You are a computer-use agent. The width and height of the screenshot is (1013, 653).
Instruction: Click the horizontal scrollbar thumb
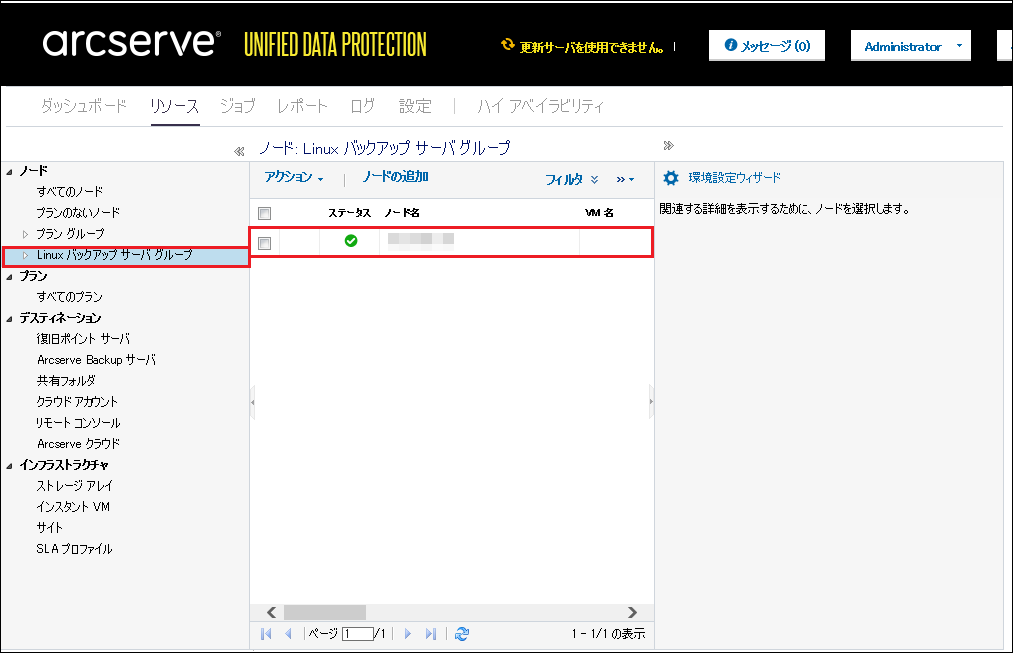(x=325, y=612)
